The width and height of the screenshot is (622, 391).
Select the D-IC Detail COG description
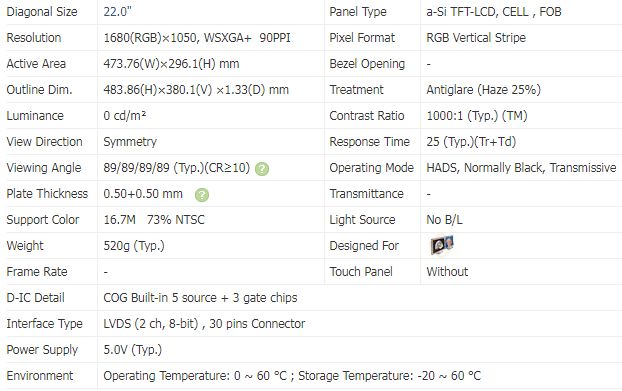point(200,298)
